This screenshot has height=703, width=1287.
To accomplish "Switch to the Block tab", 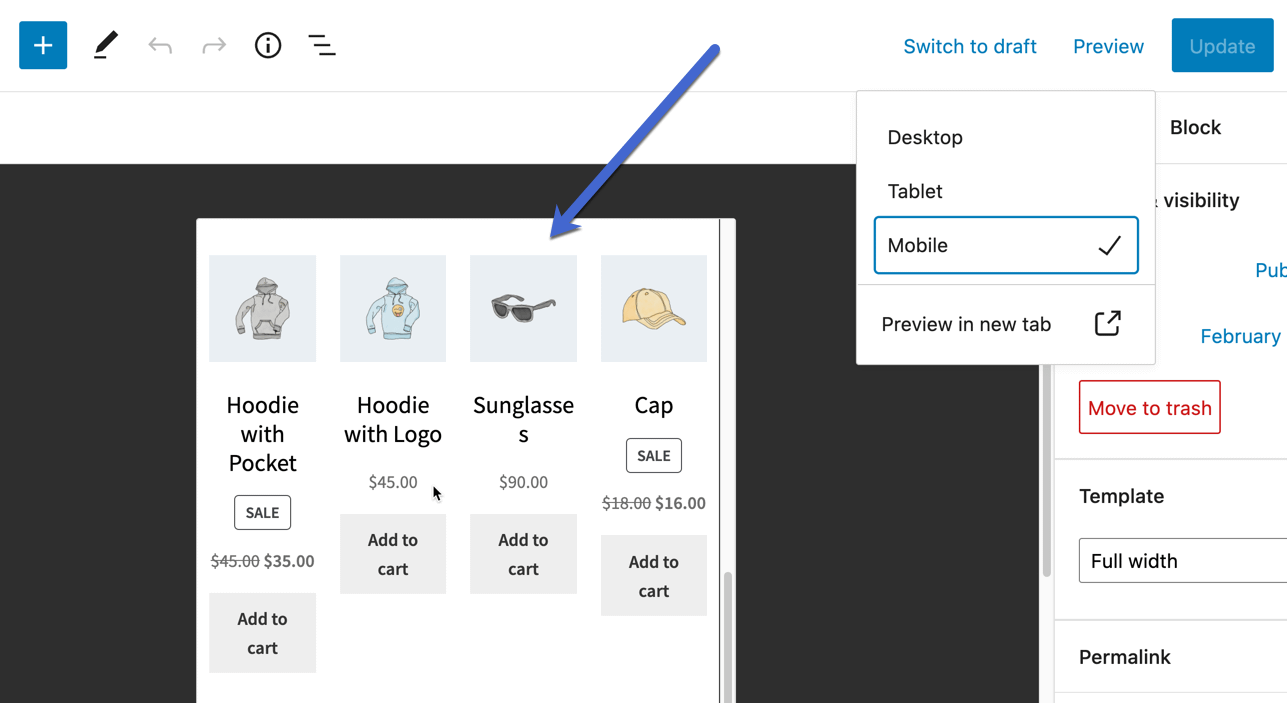I will [1196, 127].
